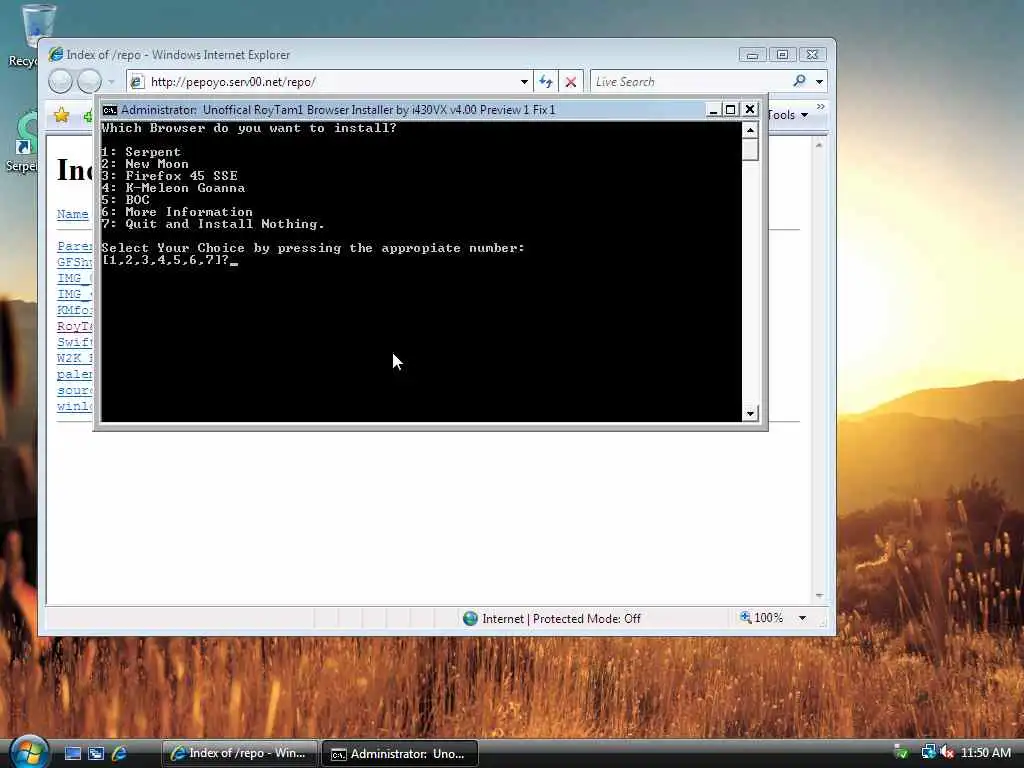Click the Internet Explorer forward button
Image resolution: width=1024 pixels, height=768 pixels.
pos(89,82)
